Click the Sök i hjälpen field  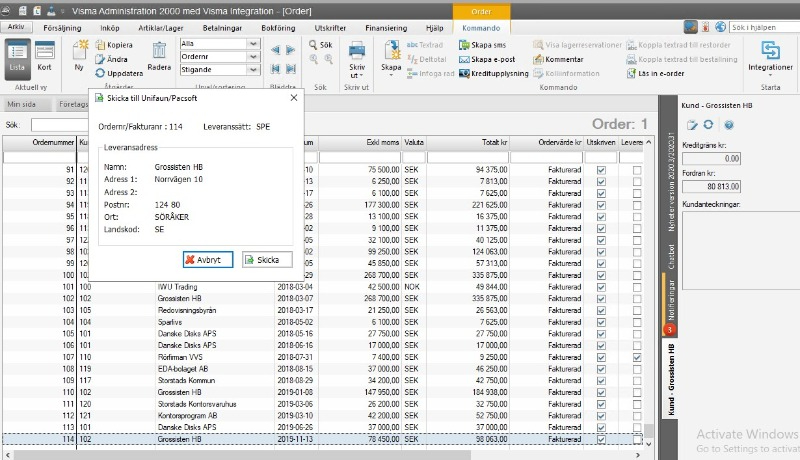pos(764,27)
